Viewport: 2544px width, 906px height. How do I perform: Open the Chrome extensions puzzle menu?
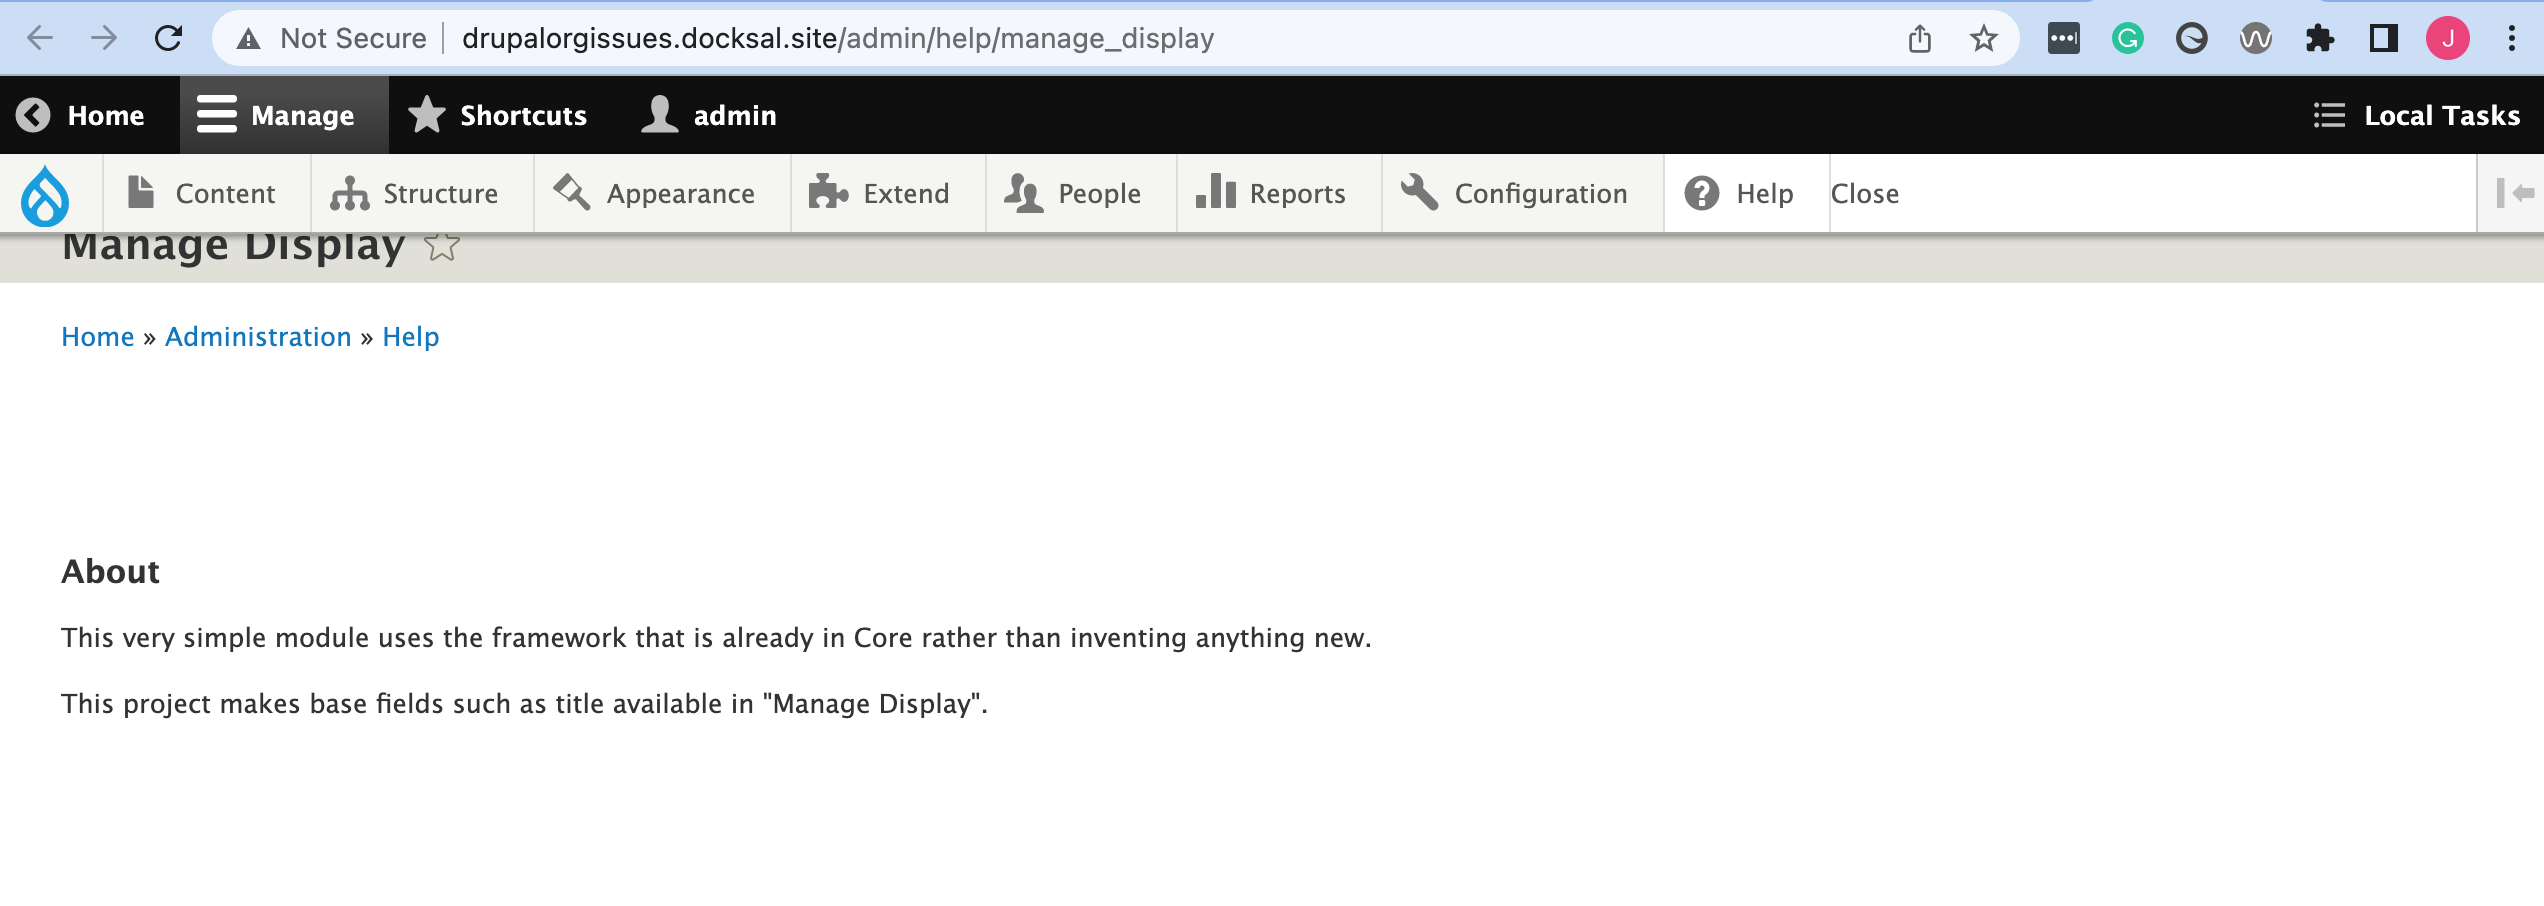[2321, 39]
